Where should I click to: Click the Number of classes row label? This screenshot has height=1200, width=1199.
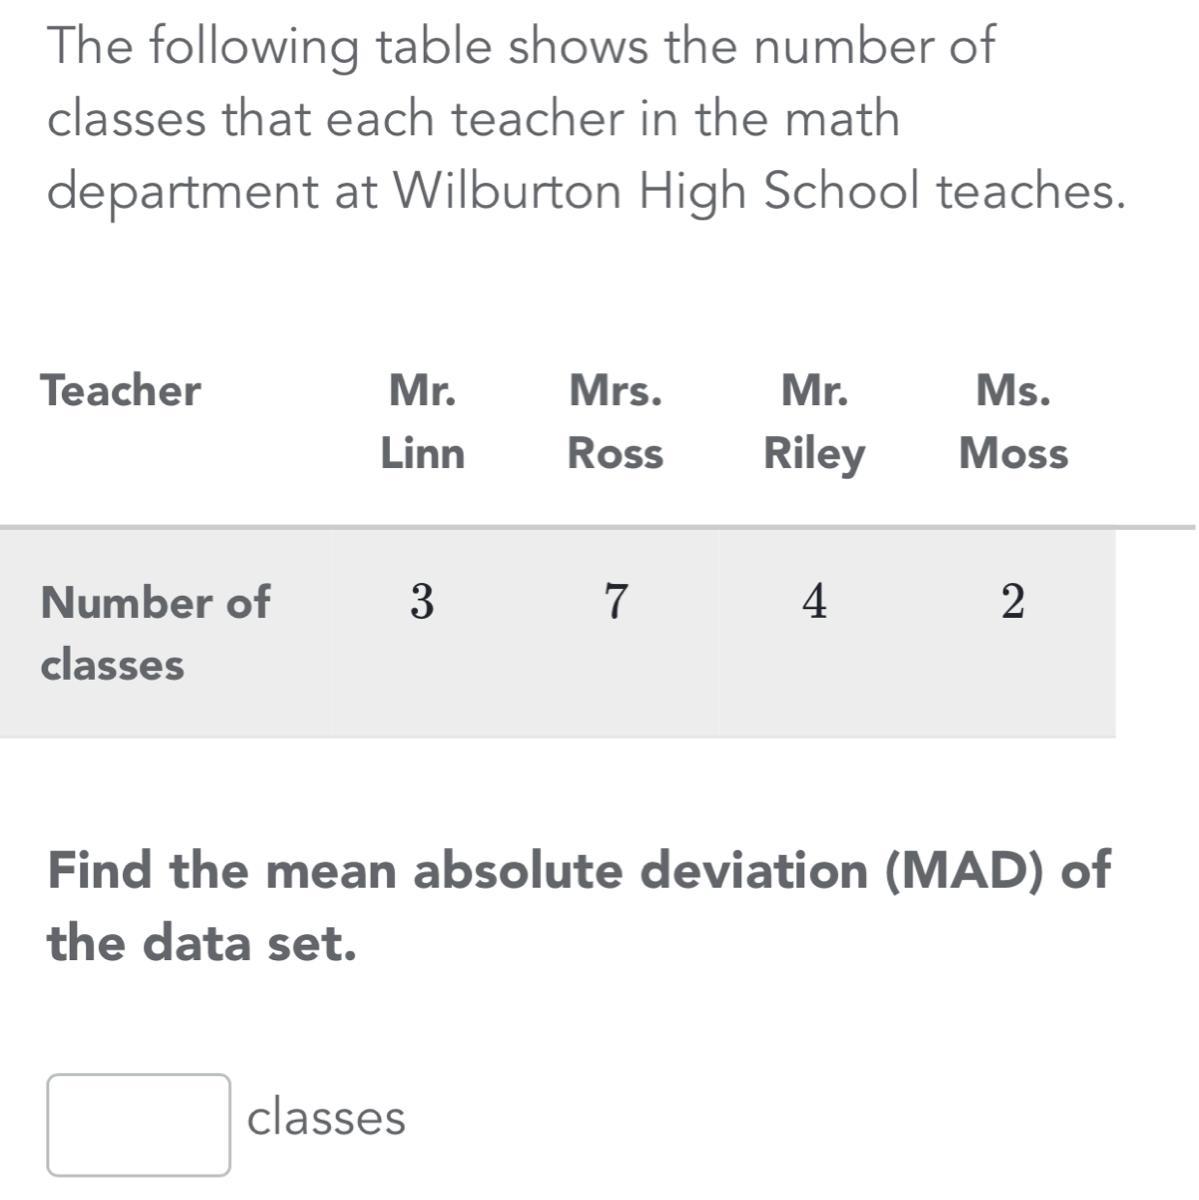[x=155, y=632]
